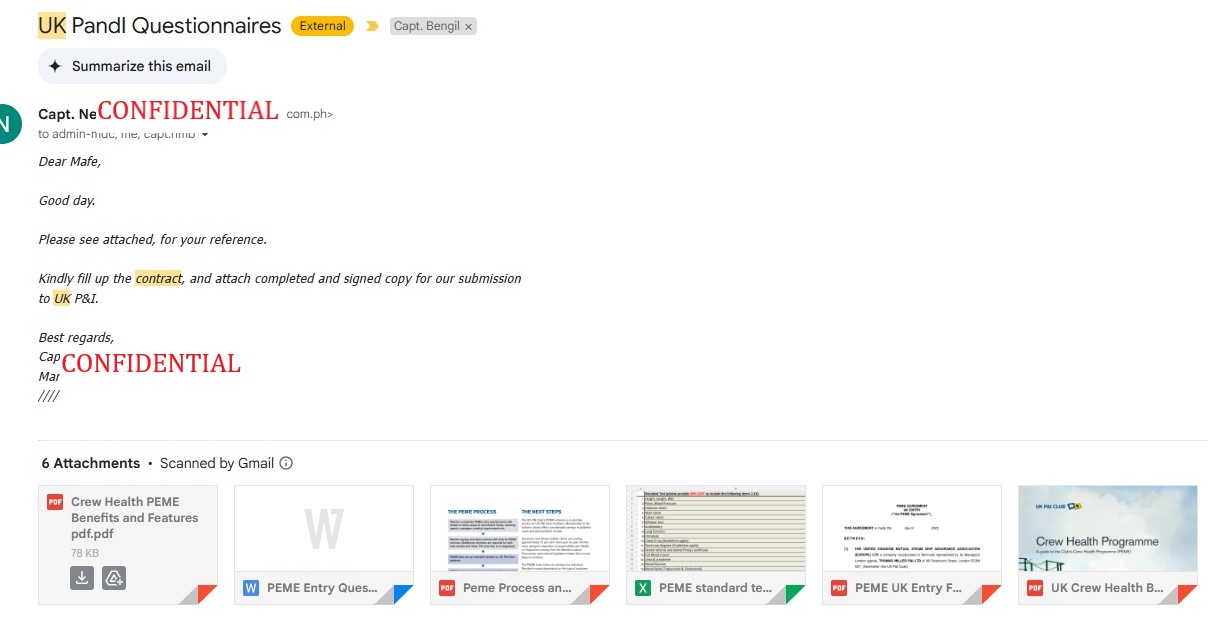Click the Word icon on PEME Entry Ques
The width and height of the screenshot is (1209, 621).
(x=251, y=588)
